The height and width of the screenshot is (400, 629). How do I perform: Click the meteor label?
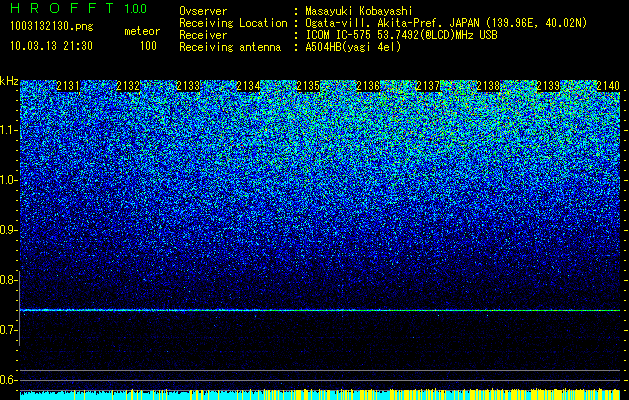pyautogui.click(x=142, y=31)
